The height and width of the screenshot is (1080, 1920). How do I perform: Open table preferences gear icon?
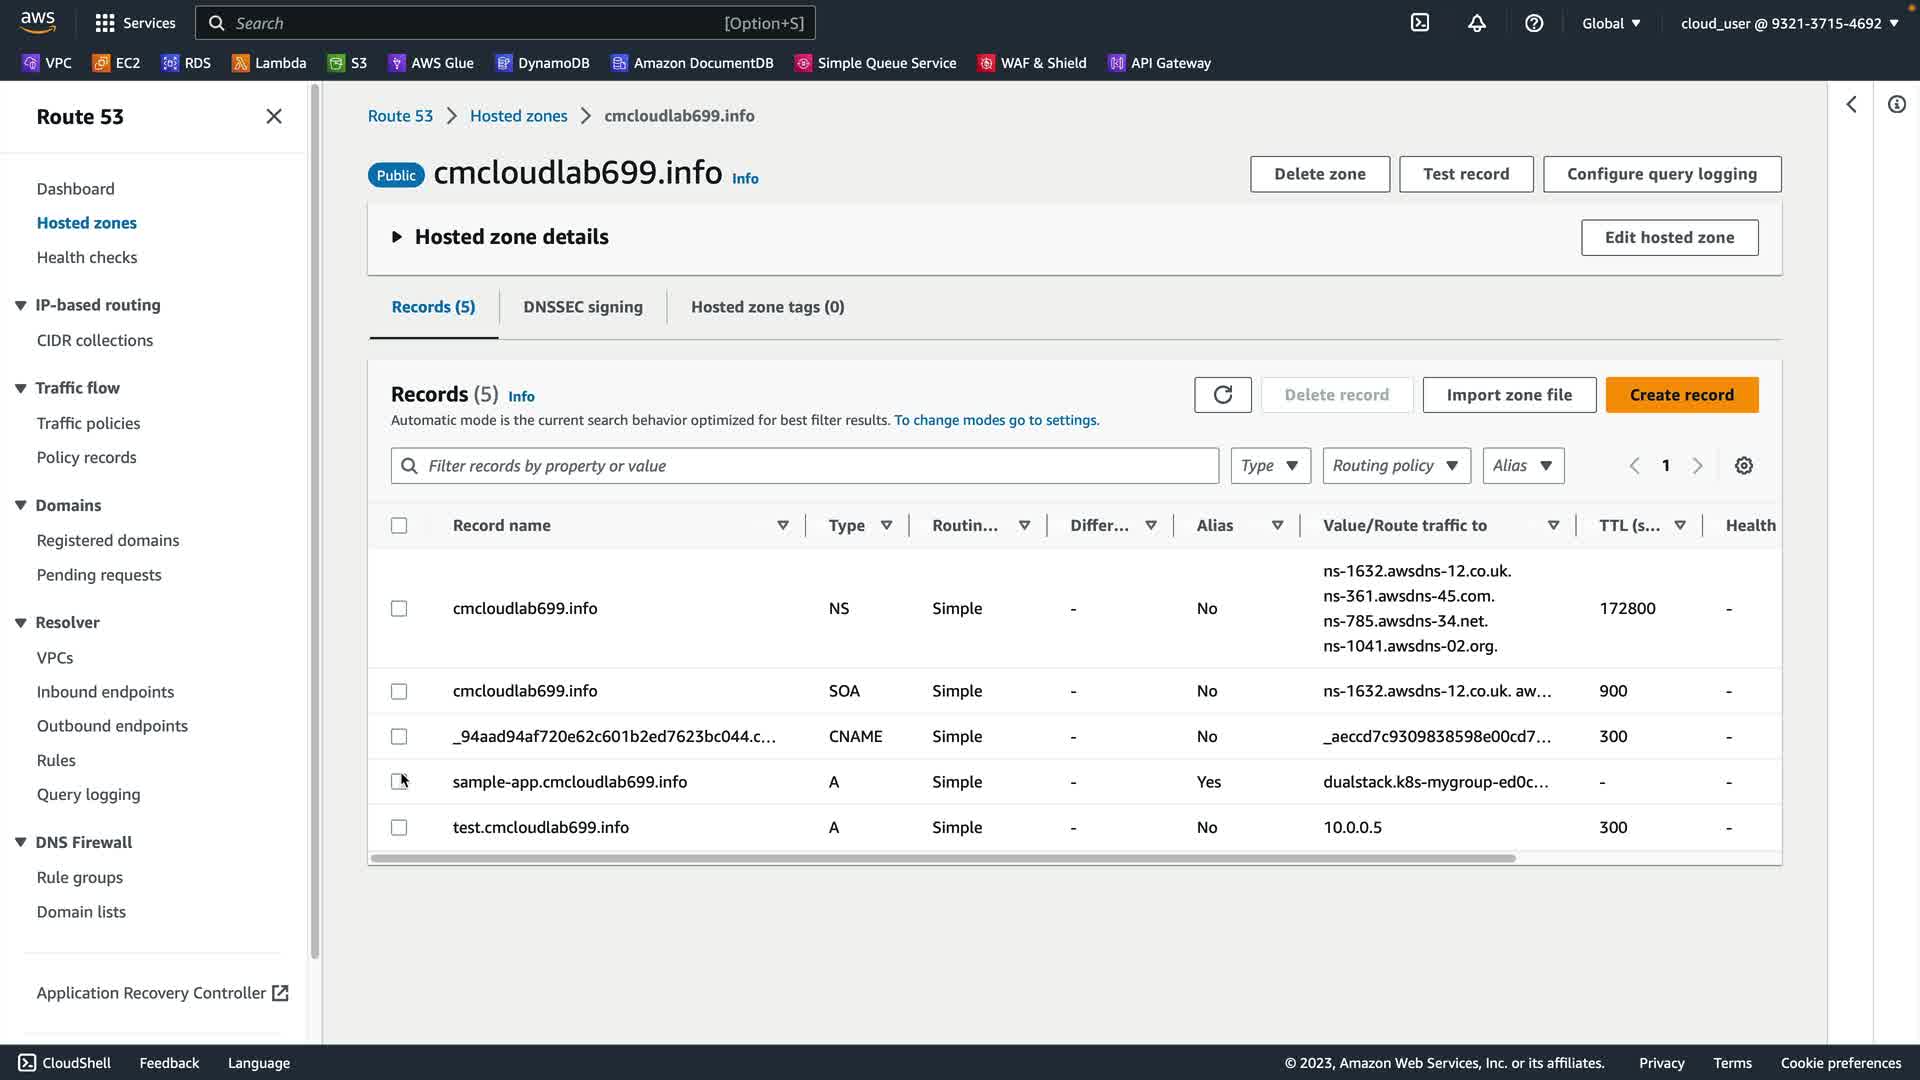click(x=1743, y=466)
